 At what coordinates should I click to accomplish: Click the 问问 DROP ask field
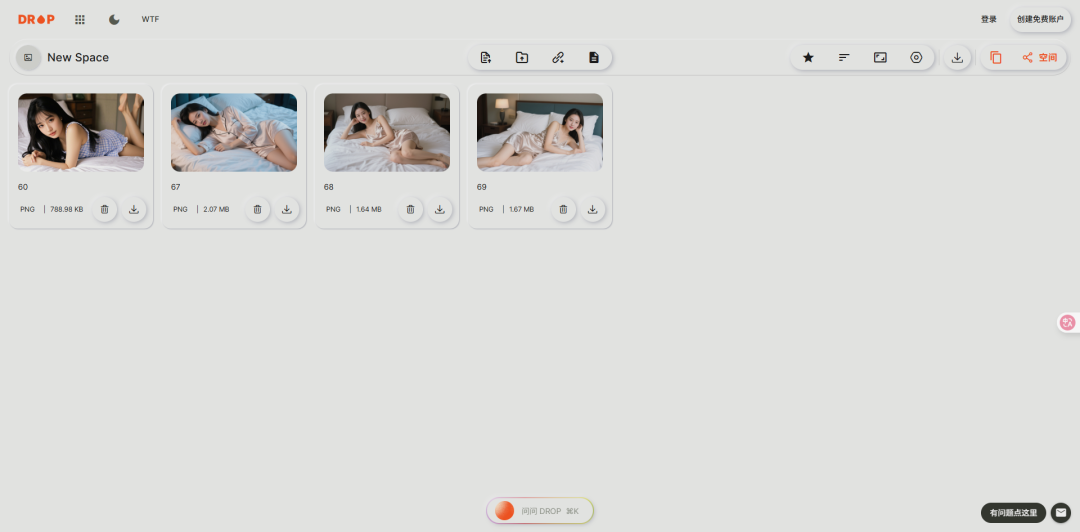(540, 511)
